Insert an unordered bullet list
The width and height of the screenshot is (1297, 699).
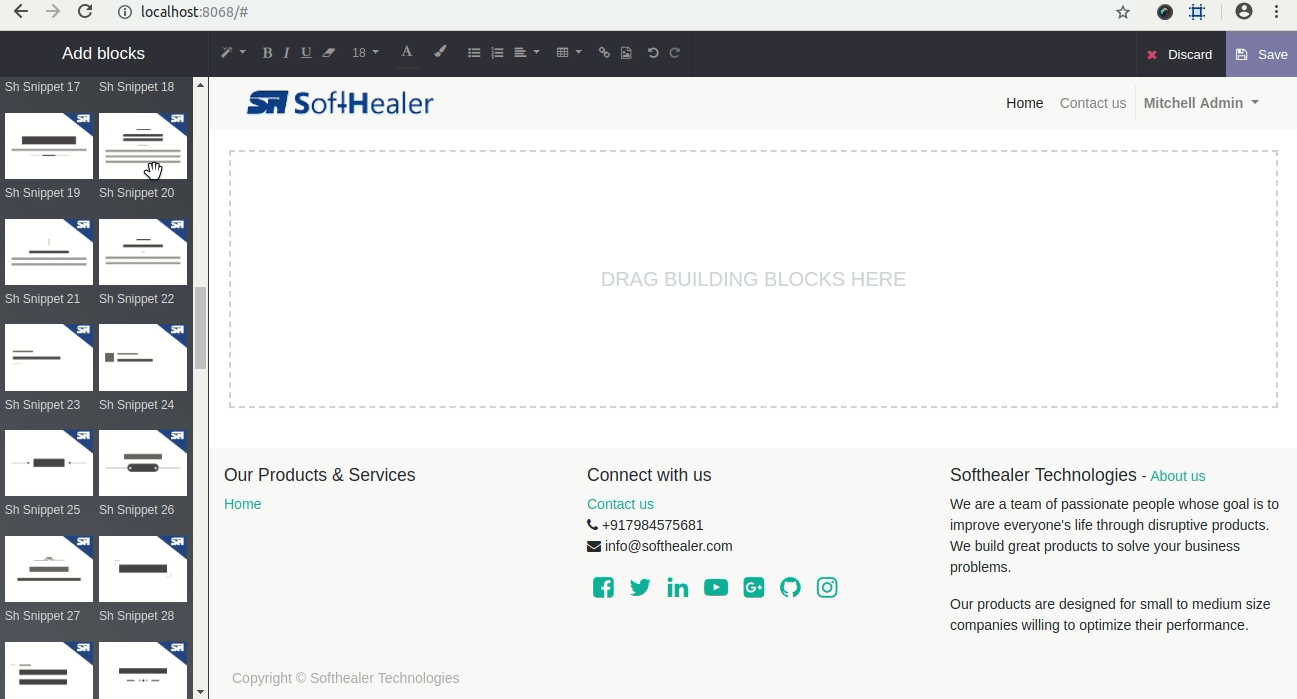(474, 53)
